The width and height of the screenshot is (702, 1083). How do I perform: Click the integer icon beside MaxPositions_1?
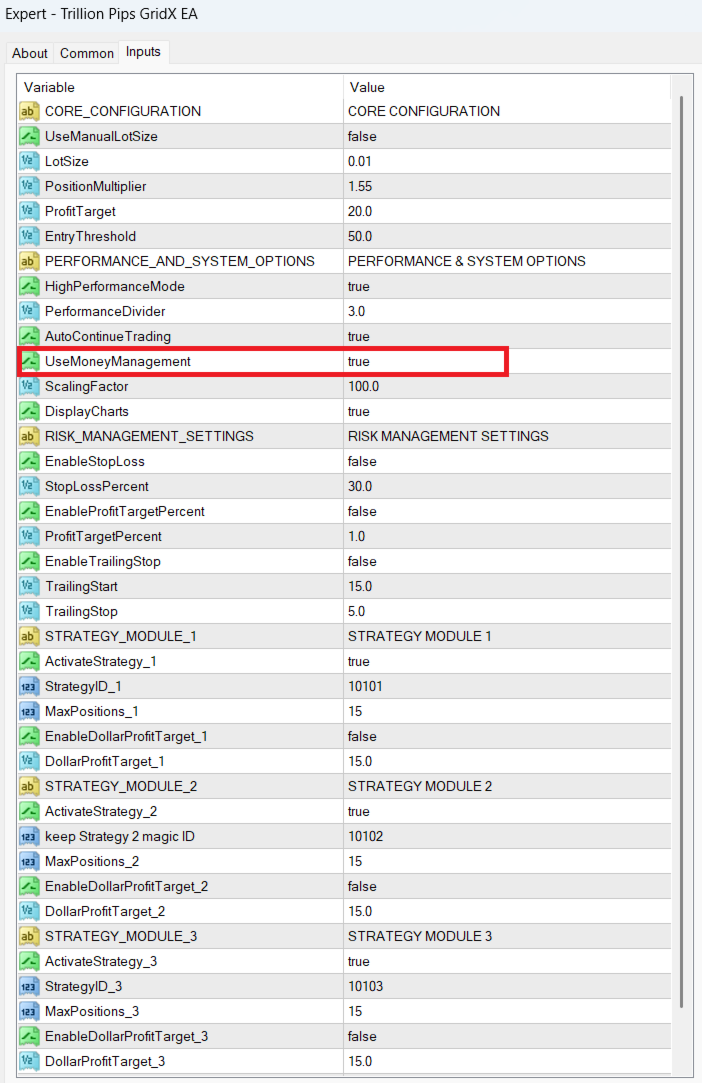click(x=28, y=711)
